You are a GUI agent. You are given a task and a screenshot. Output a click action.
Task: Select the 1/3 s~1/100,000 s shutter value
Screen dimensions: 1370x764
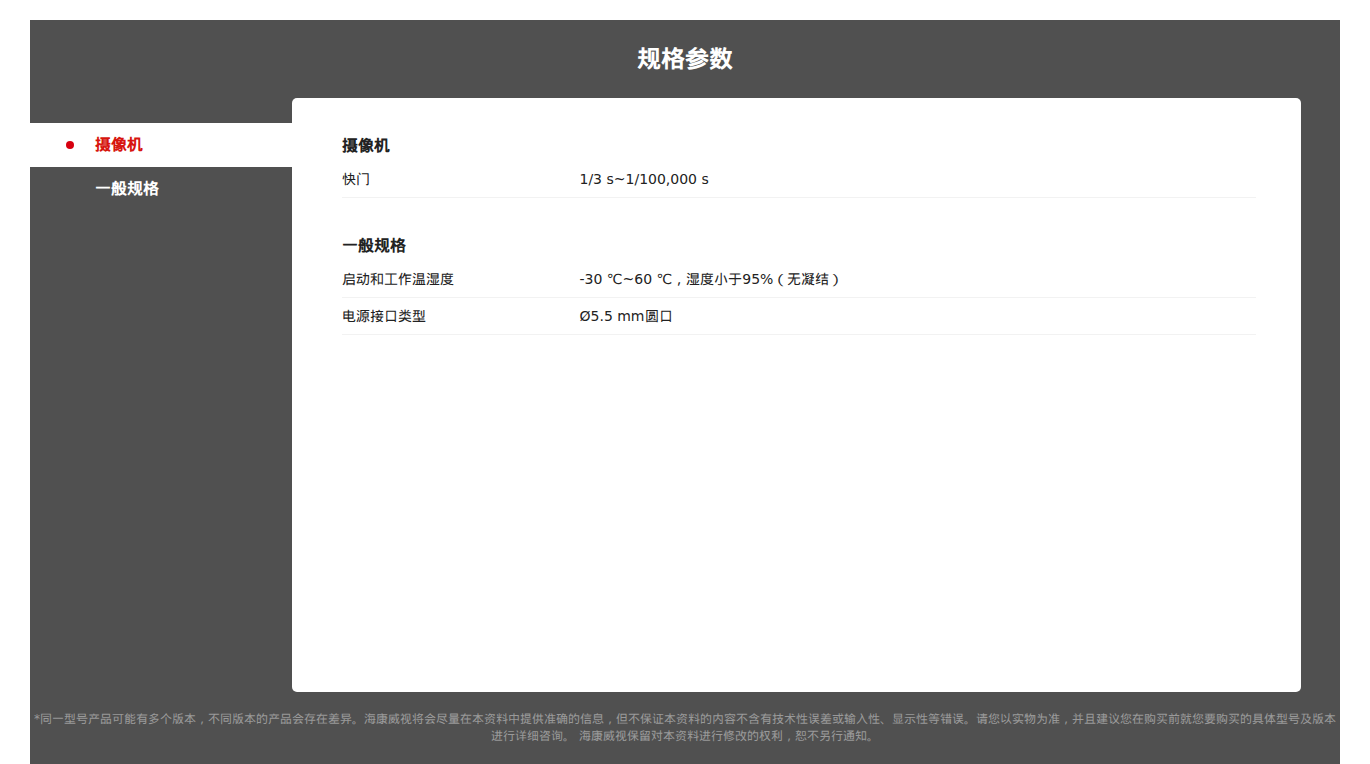tap(644, 180)
